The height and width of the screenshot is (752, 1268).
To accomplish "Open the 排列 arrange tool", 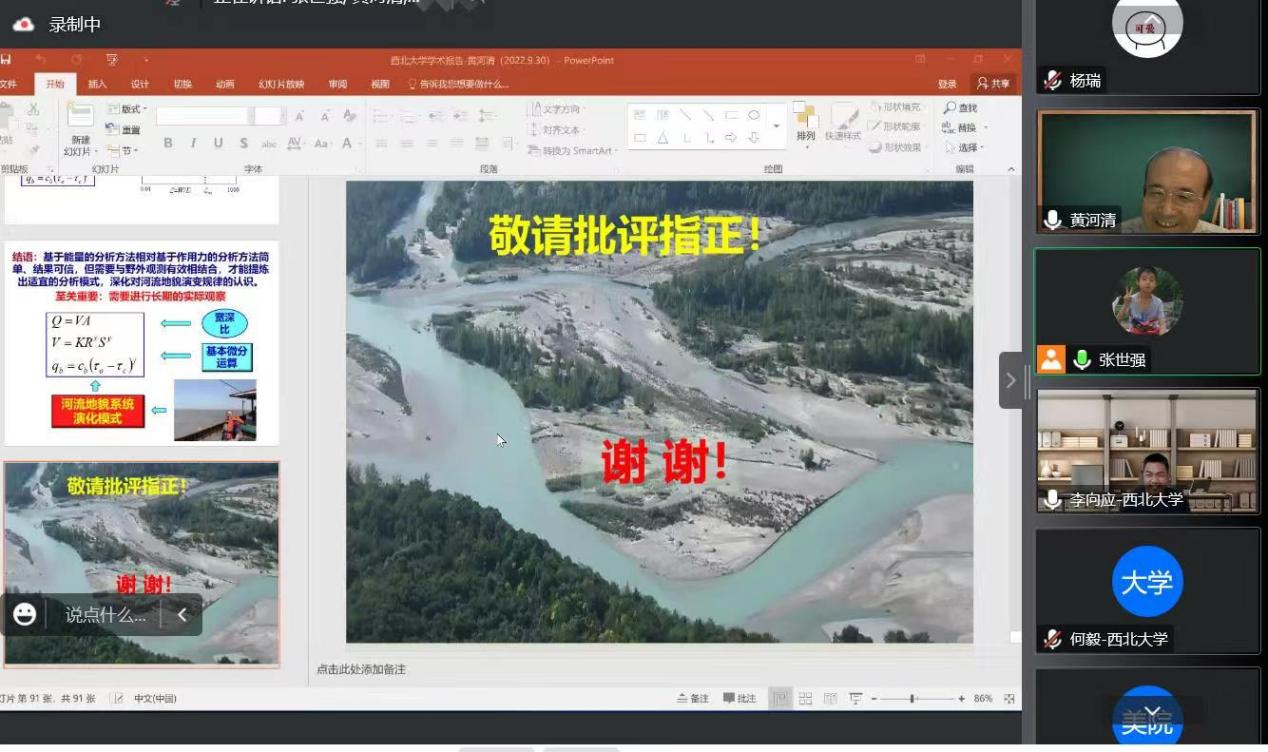I will 805,120.
